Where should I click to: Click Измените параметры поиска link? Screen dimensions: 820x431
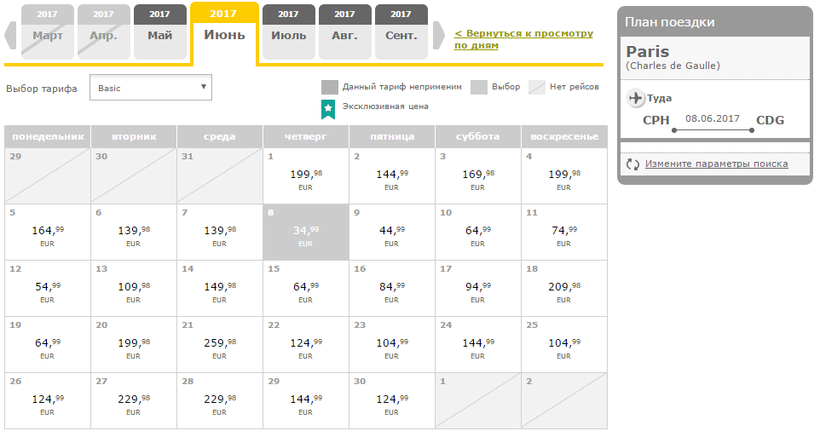pyautogui.click(x=716, y=164)
